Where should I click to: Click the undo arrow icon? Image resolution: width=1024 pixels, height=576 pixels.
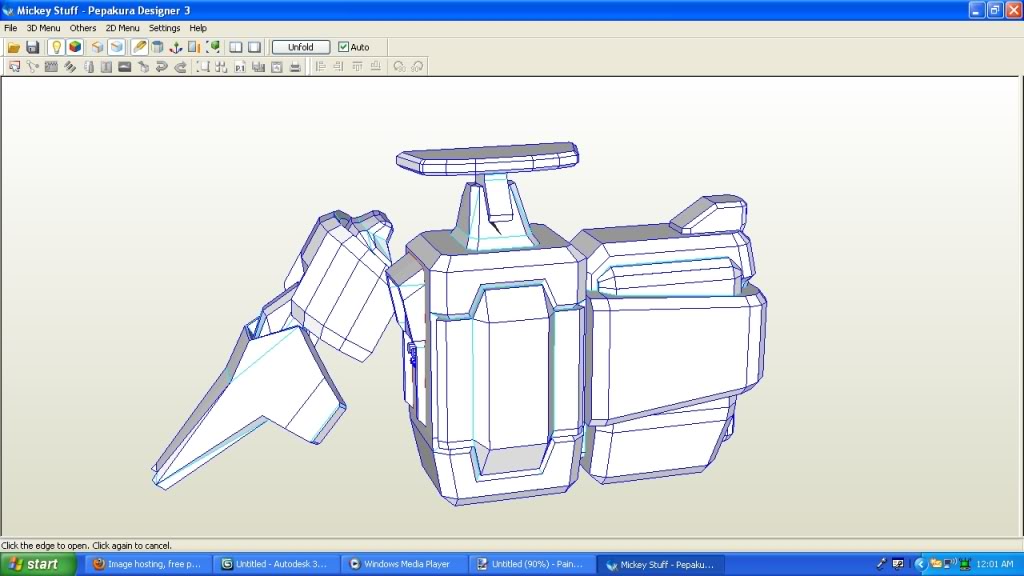pos(162,67)
